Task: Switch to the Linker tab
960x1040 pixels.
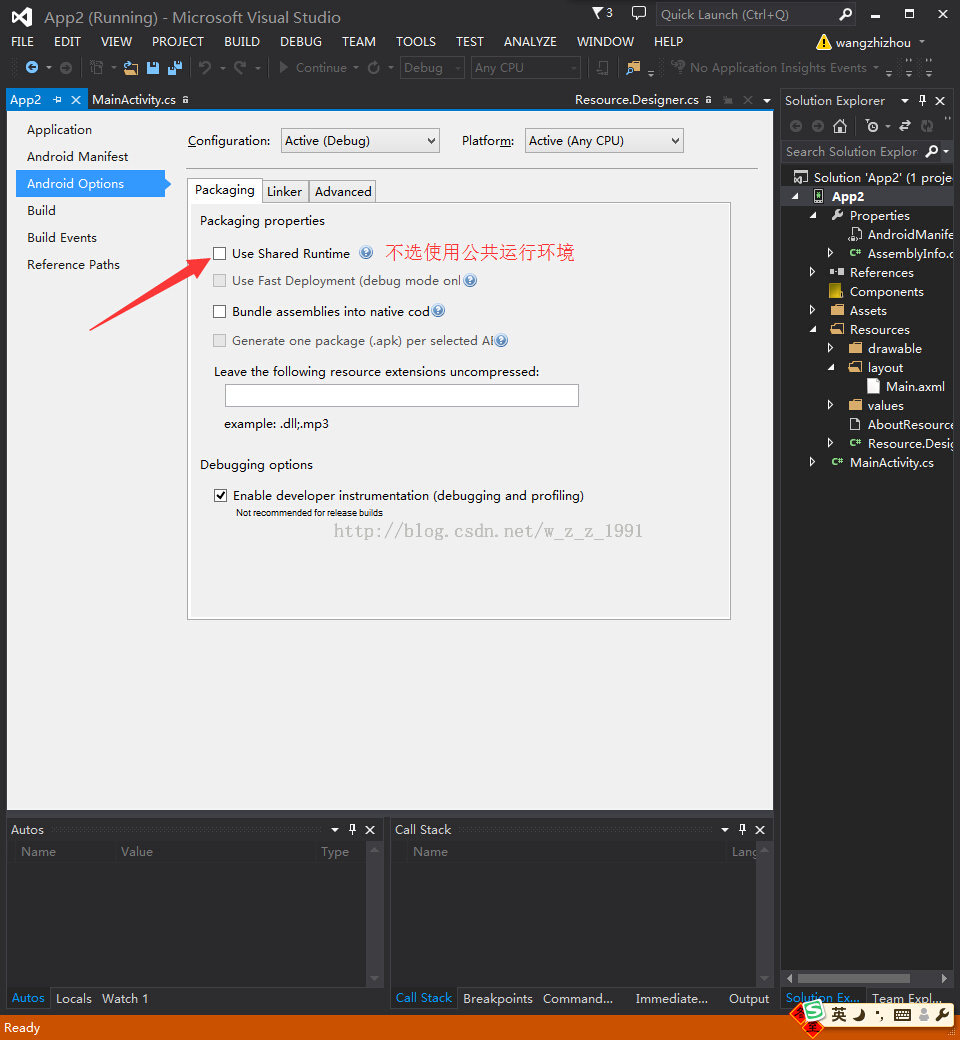Action: tap(284, 191)
